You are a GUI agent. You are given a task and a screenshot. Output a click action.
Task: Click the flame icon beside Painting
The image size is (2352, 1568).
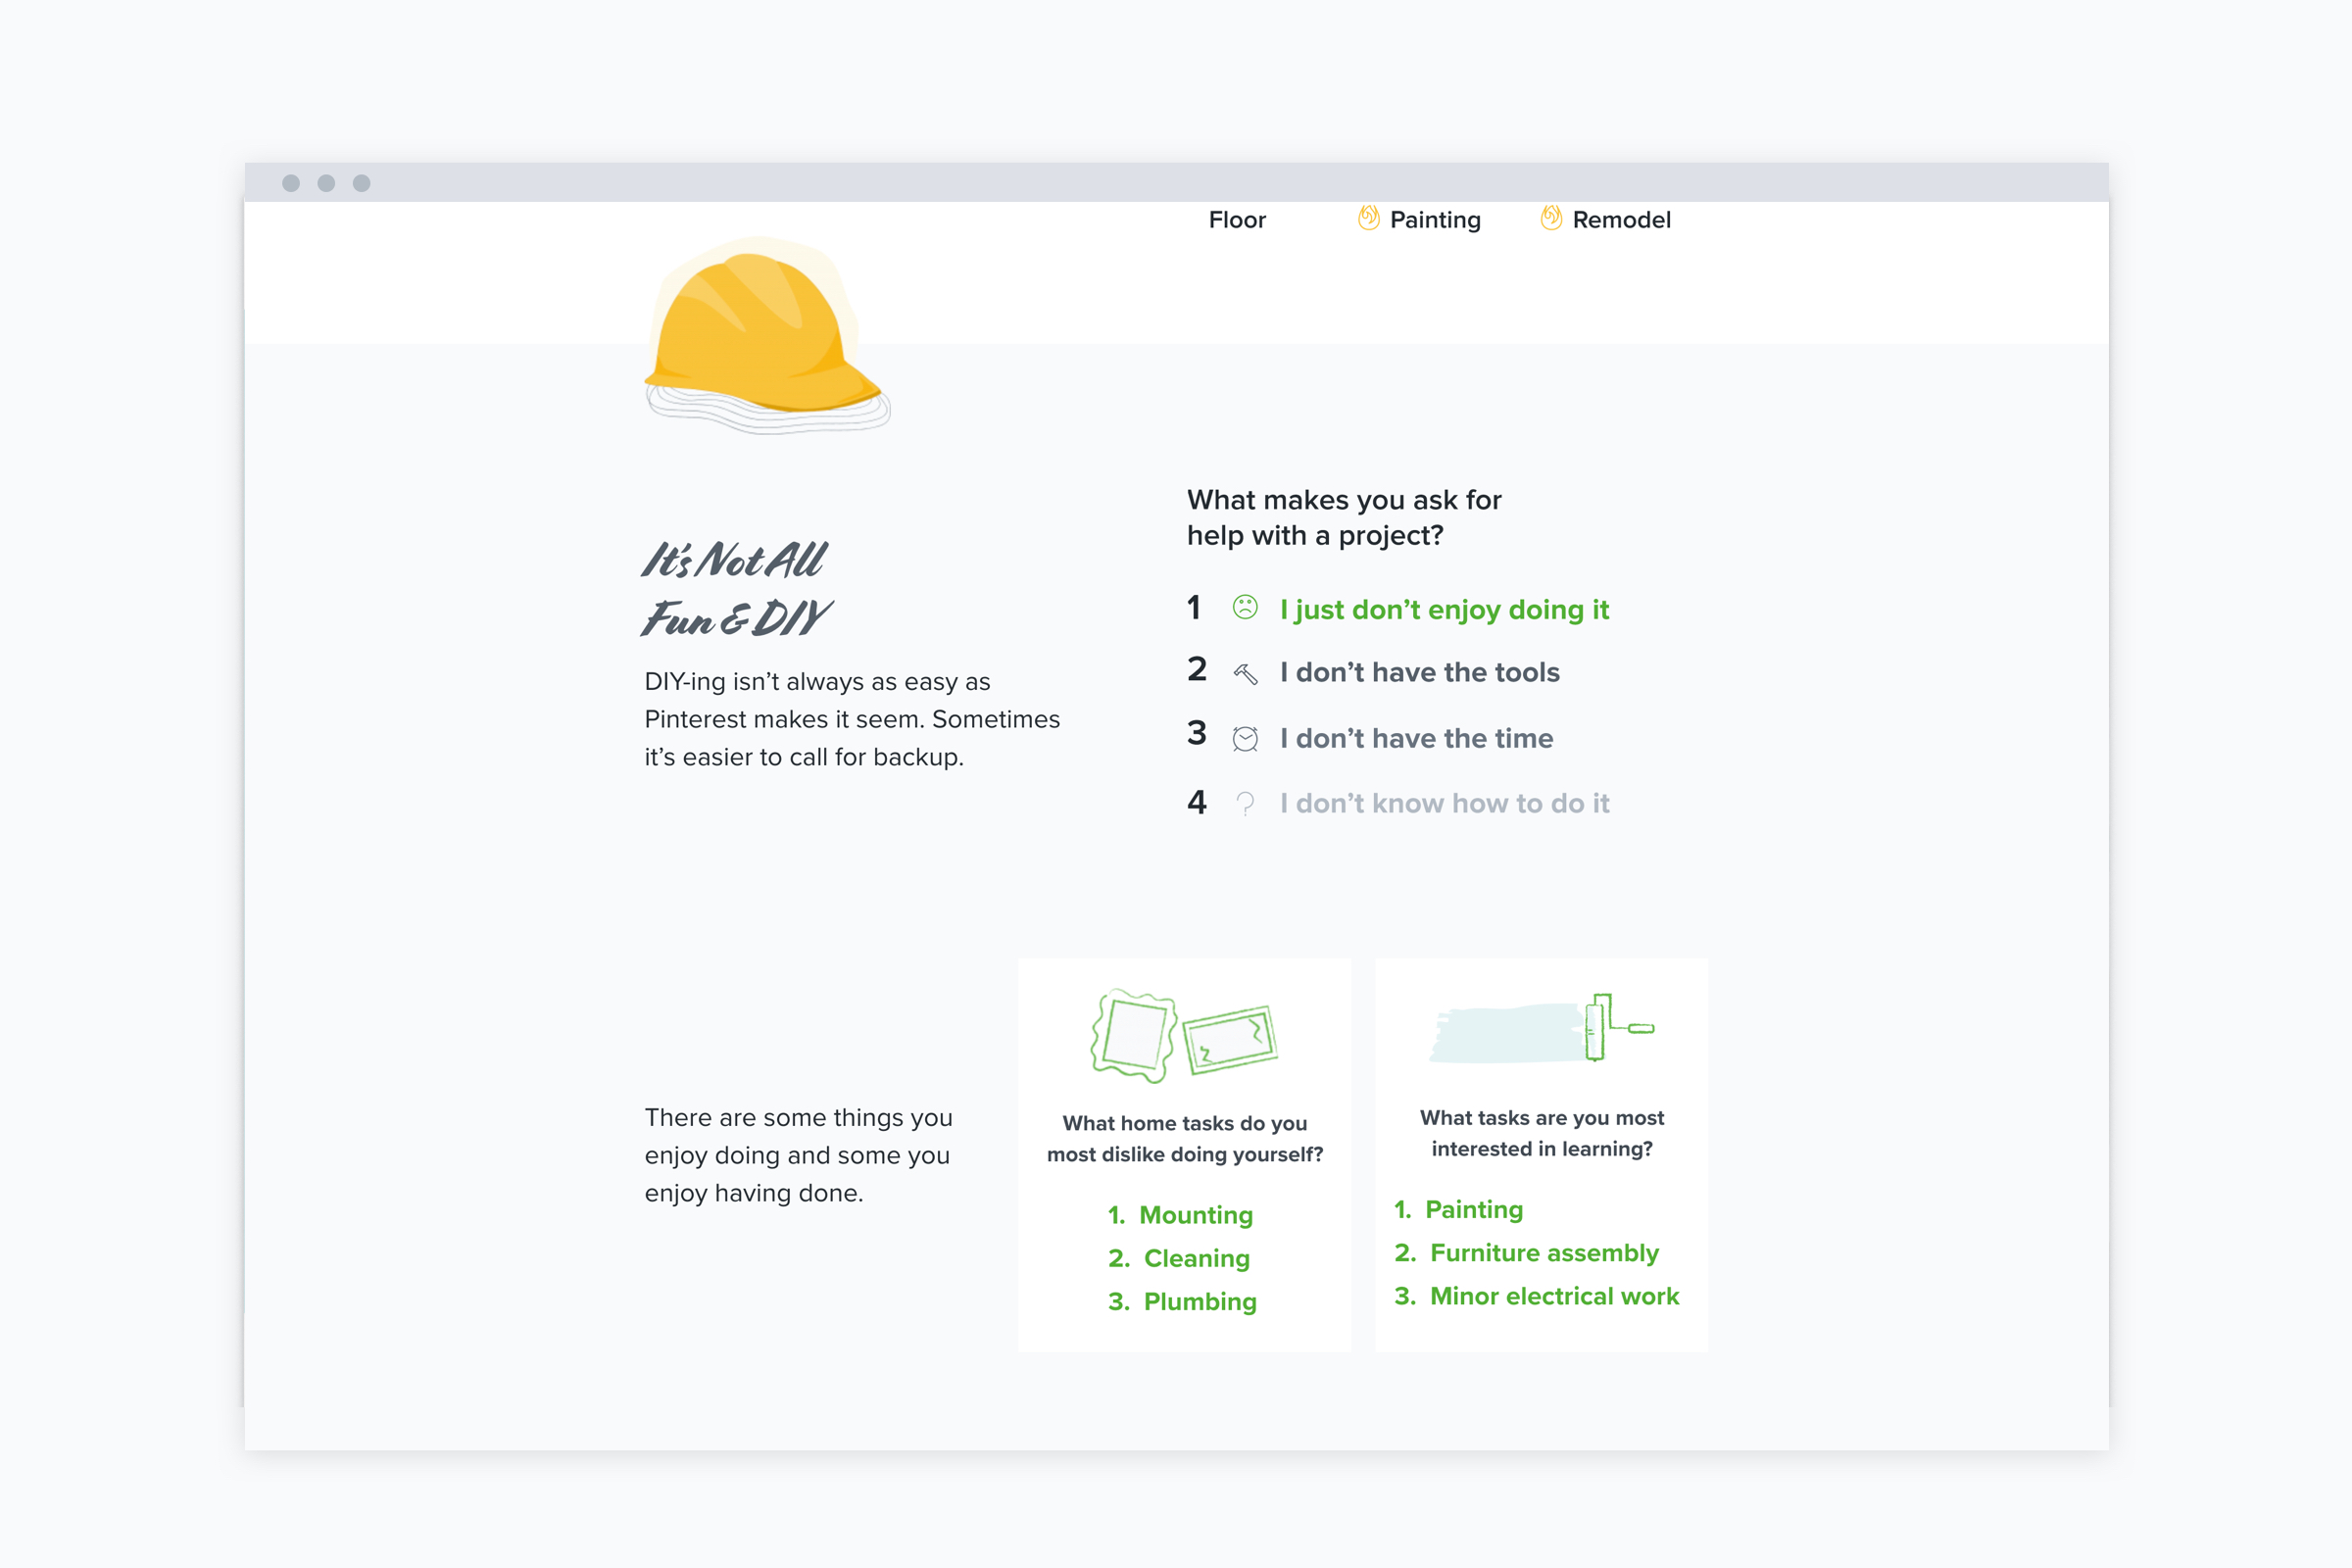click(x=1368, y=218)
